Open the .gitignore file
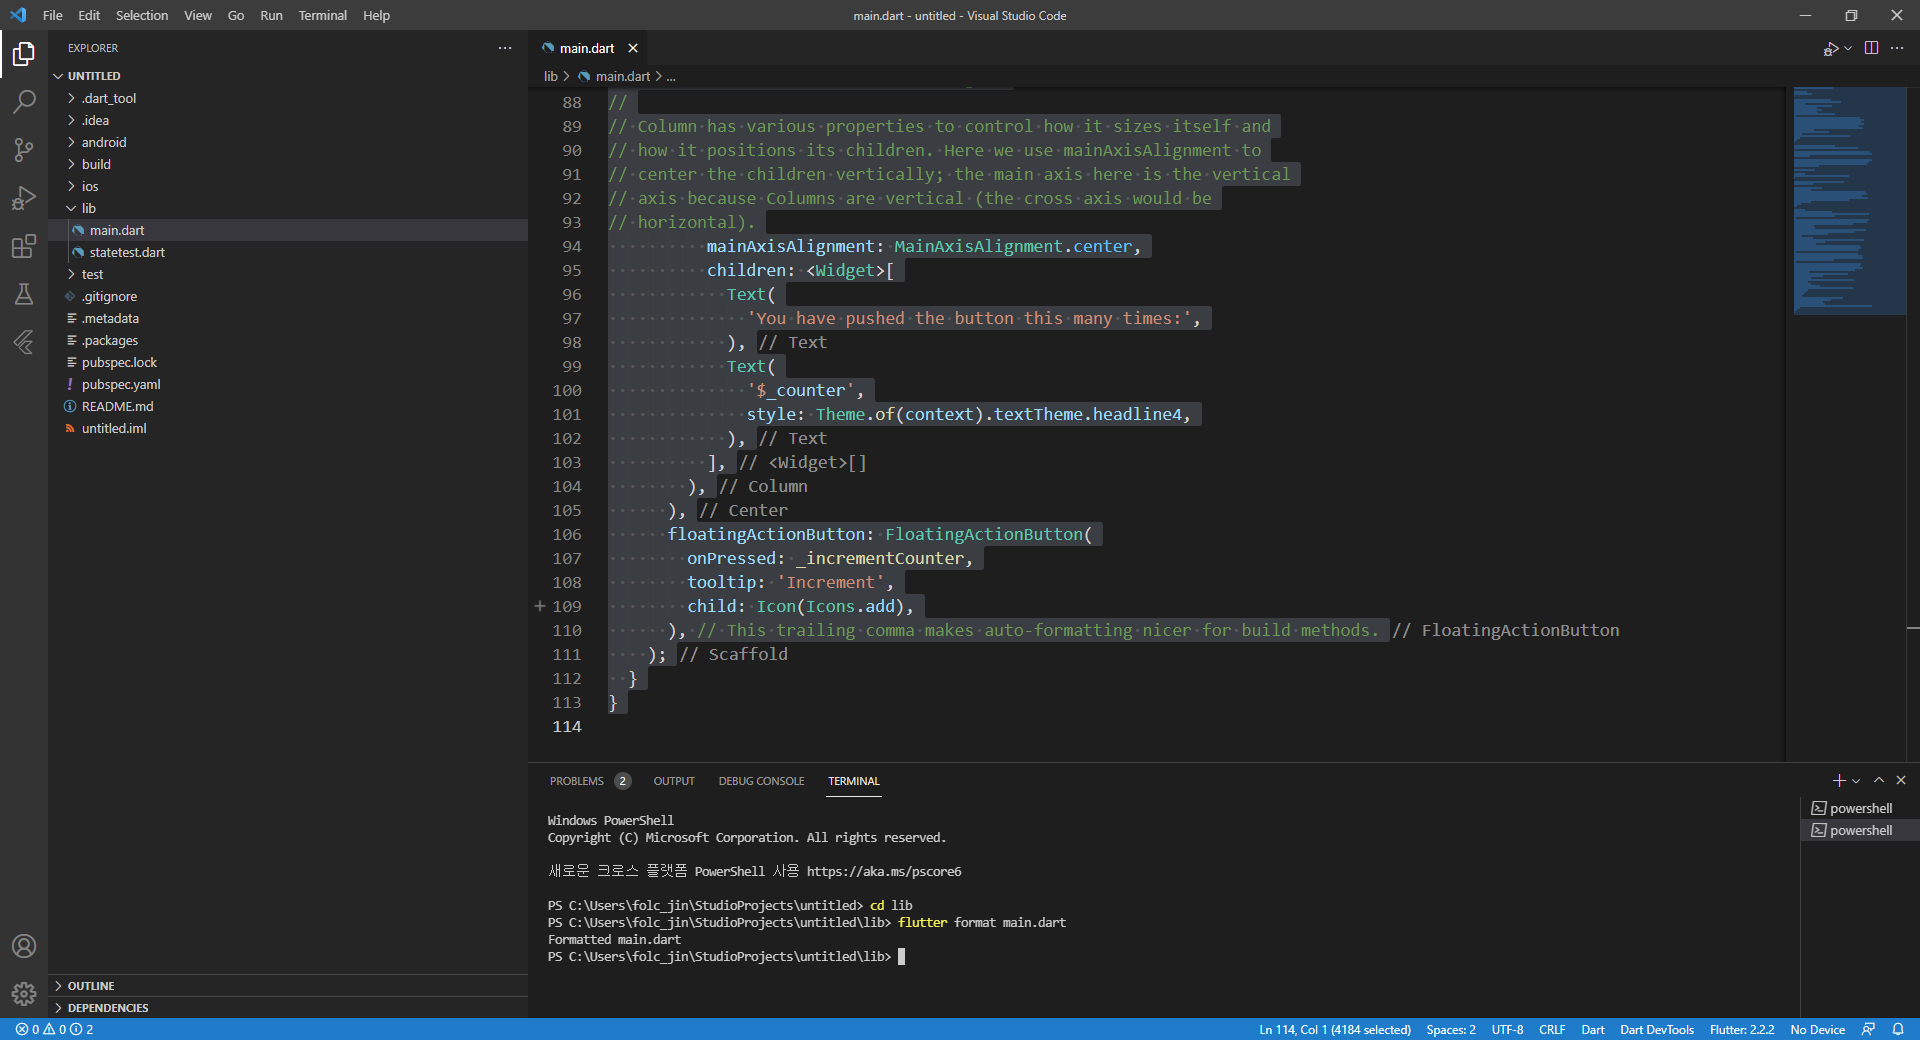The height and width of the screenshot is (1040, 1920). pyautogui.click(x=110, y=296)
